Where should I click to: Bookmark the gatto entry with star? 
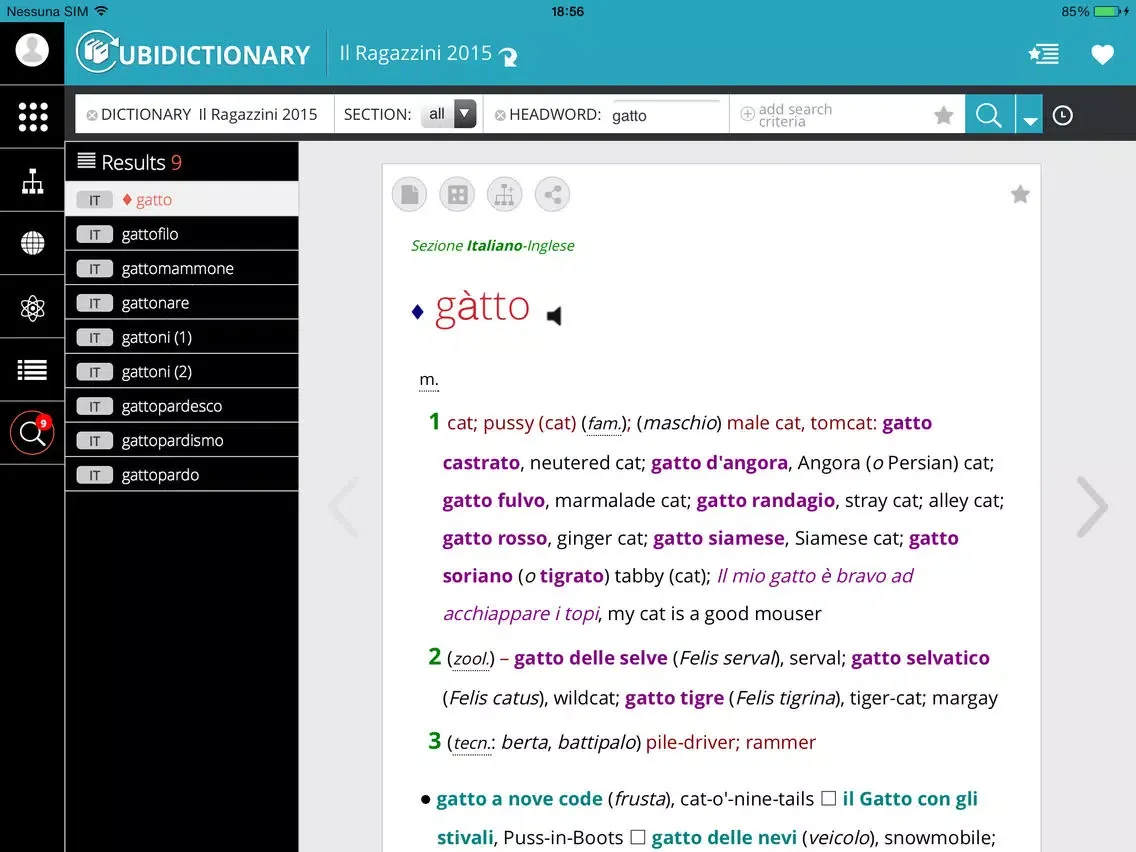pos(1020,194)
